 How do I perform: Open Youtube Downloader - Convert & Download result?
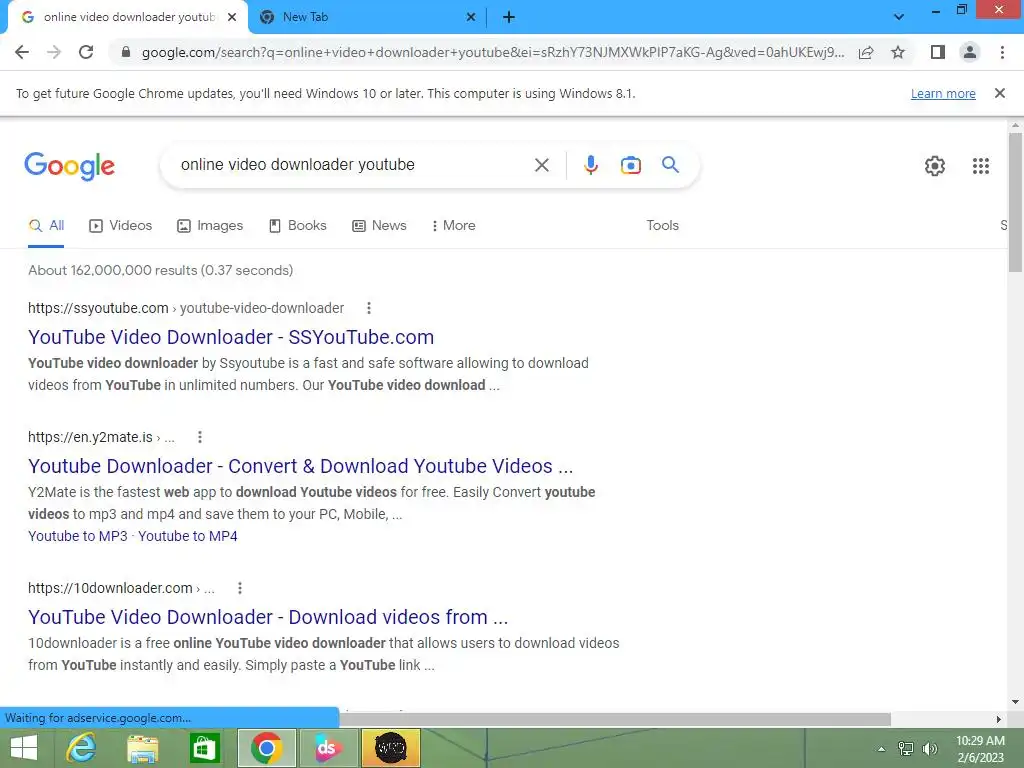[300, 466]
